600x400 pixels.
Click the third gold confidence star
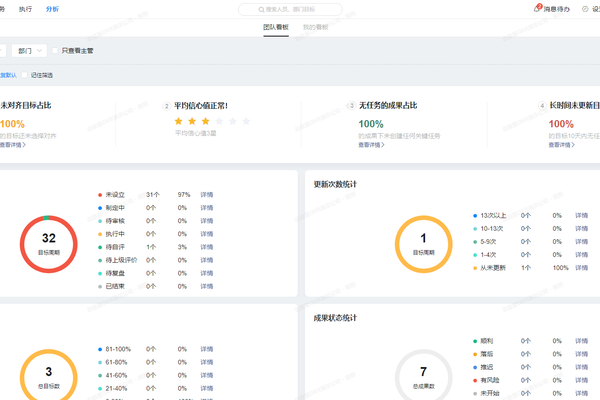click(205, 121)
